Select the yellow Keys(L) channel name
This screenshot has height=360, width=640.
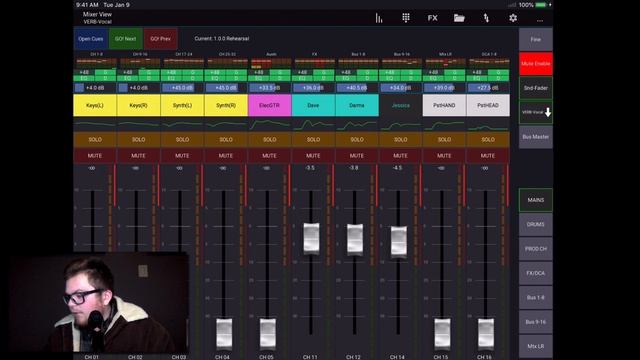click(x=95, y=105)
